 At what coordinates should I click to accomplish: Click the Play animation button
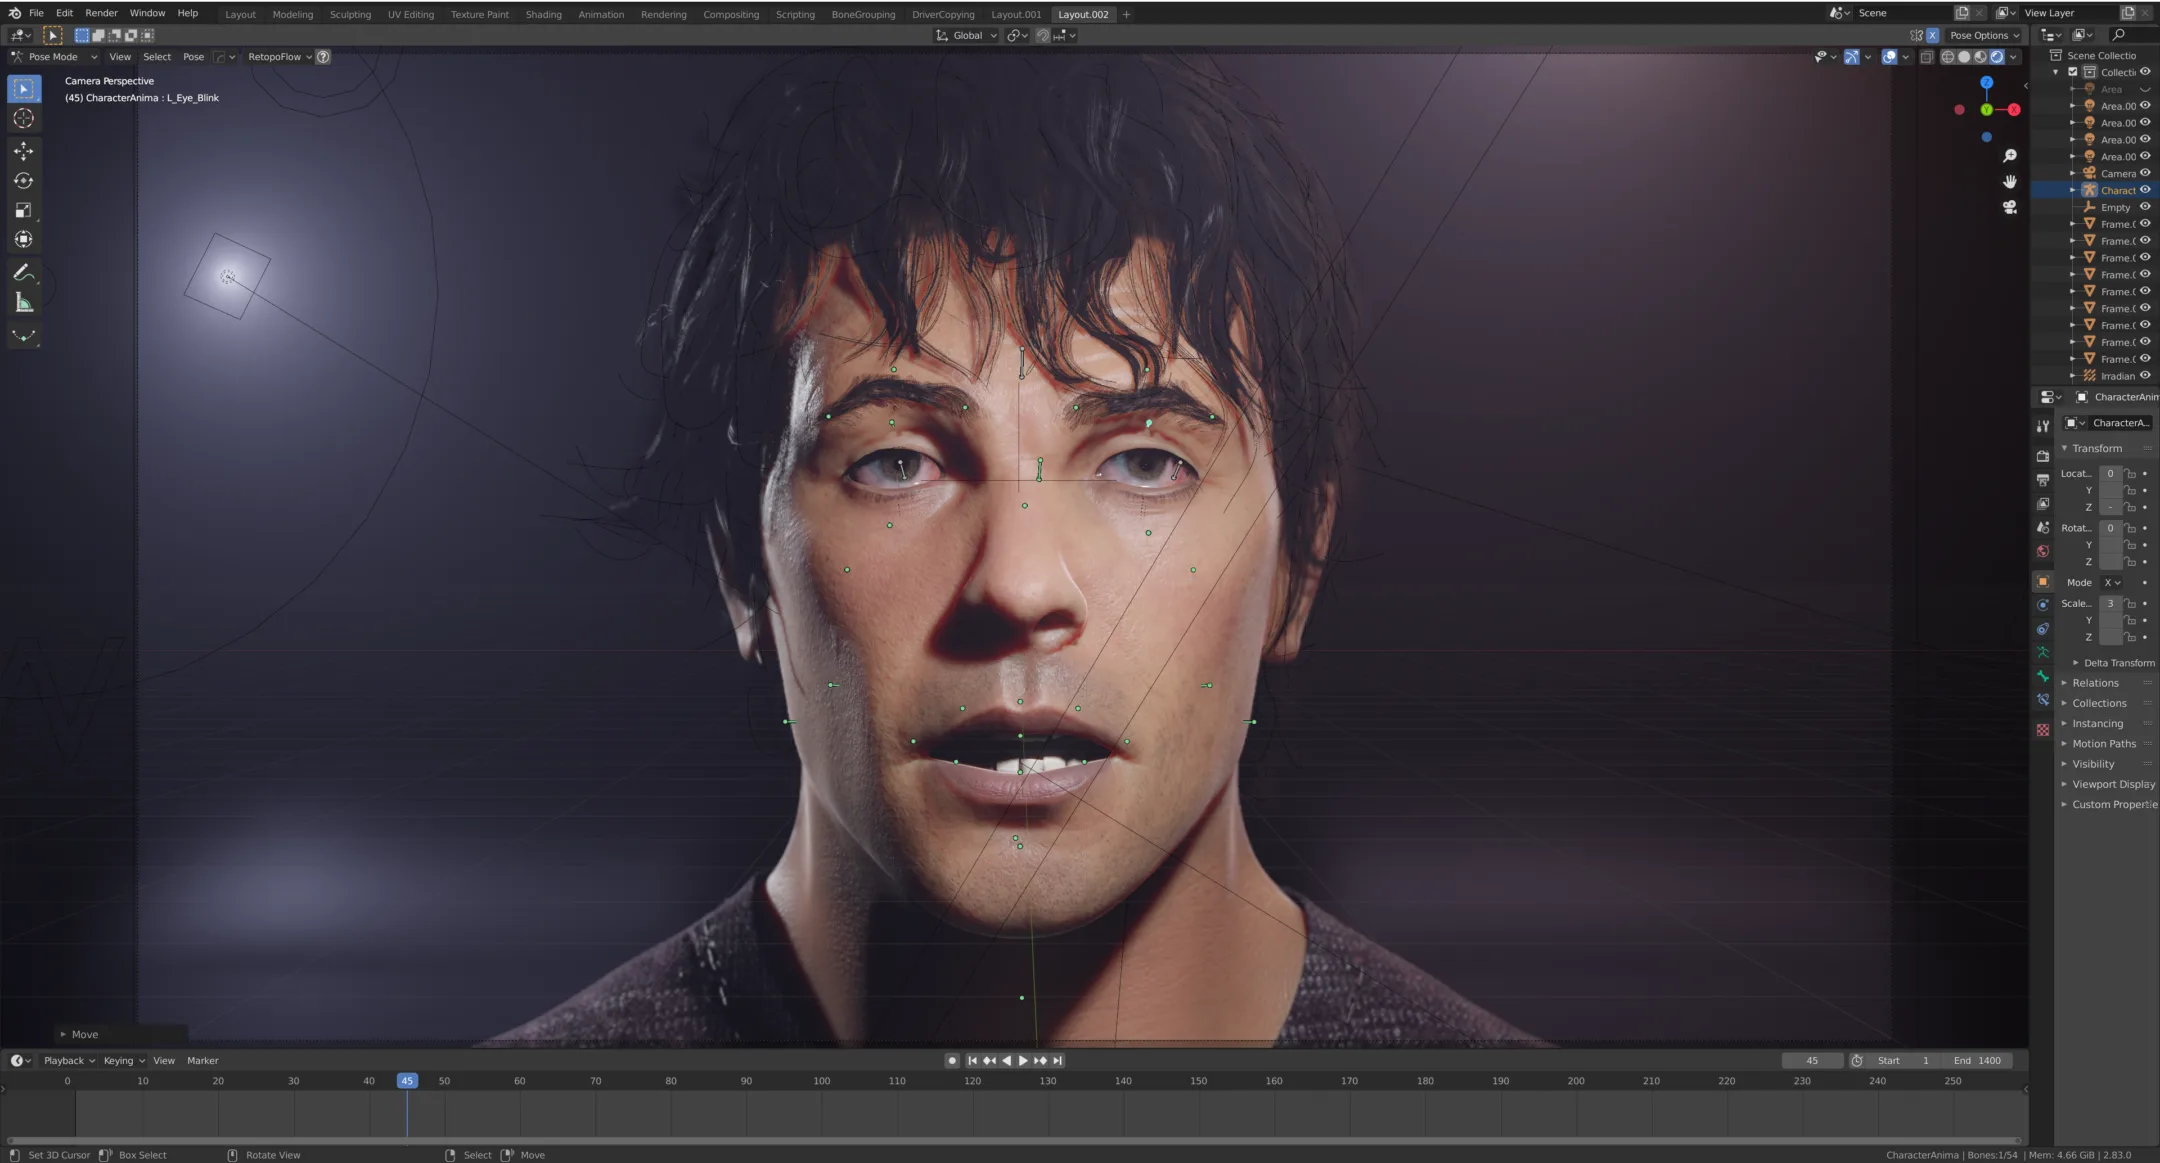(x=1021, y=1060)
